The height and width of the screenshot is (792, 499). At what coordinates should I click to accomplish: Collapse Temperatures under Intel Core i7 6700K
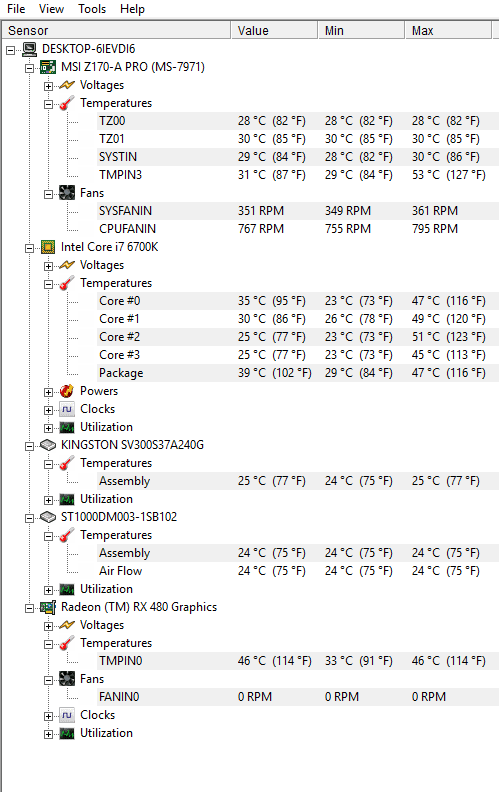48,284
